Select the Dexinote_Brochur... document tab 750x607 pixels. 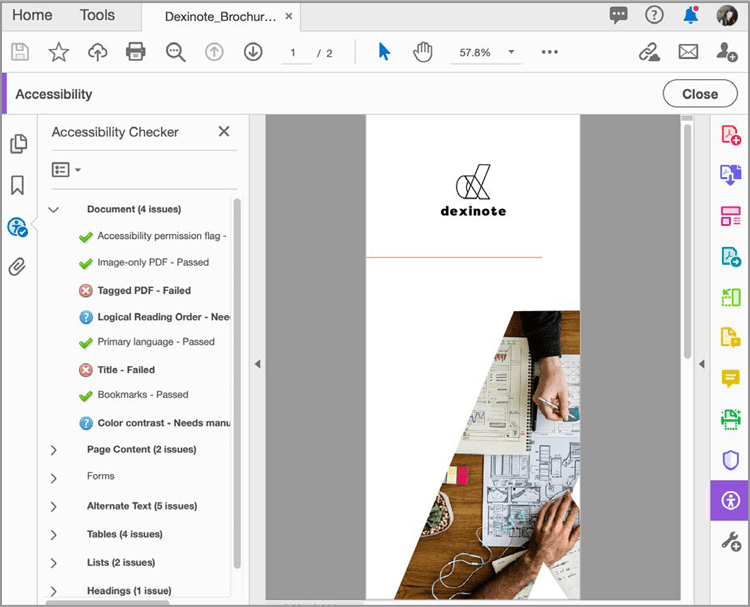(x=221, y=17)
